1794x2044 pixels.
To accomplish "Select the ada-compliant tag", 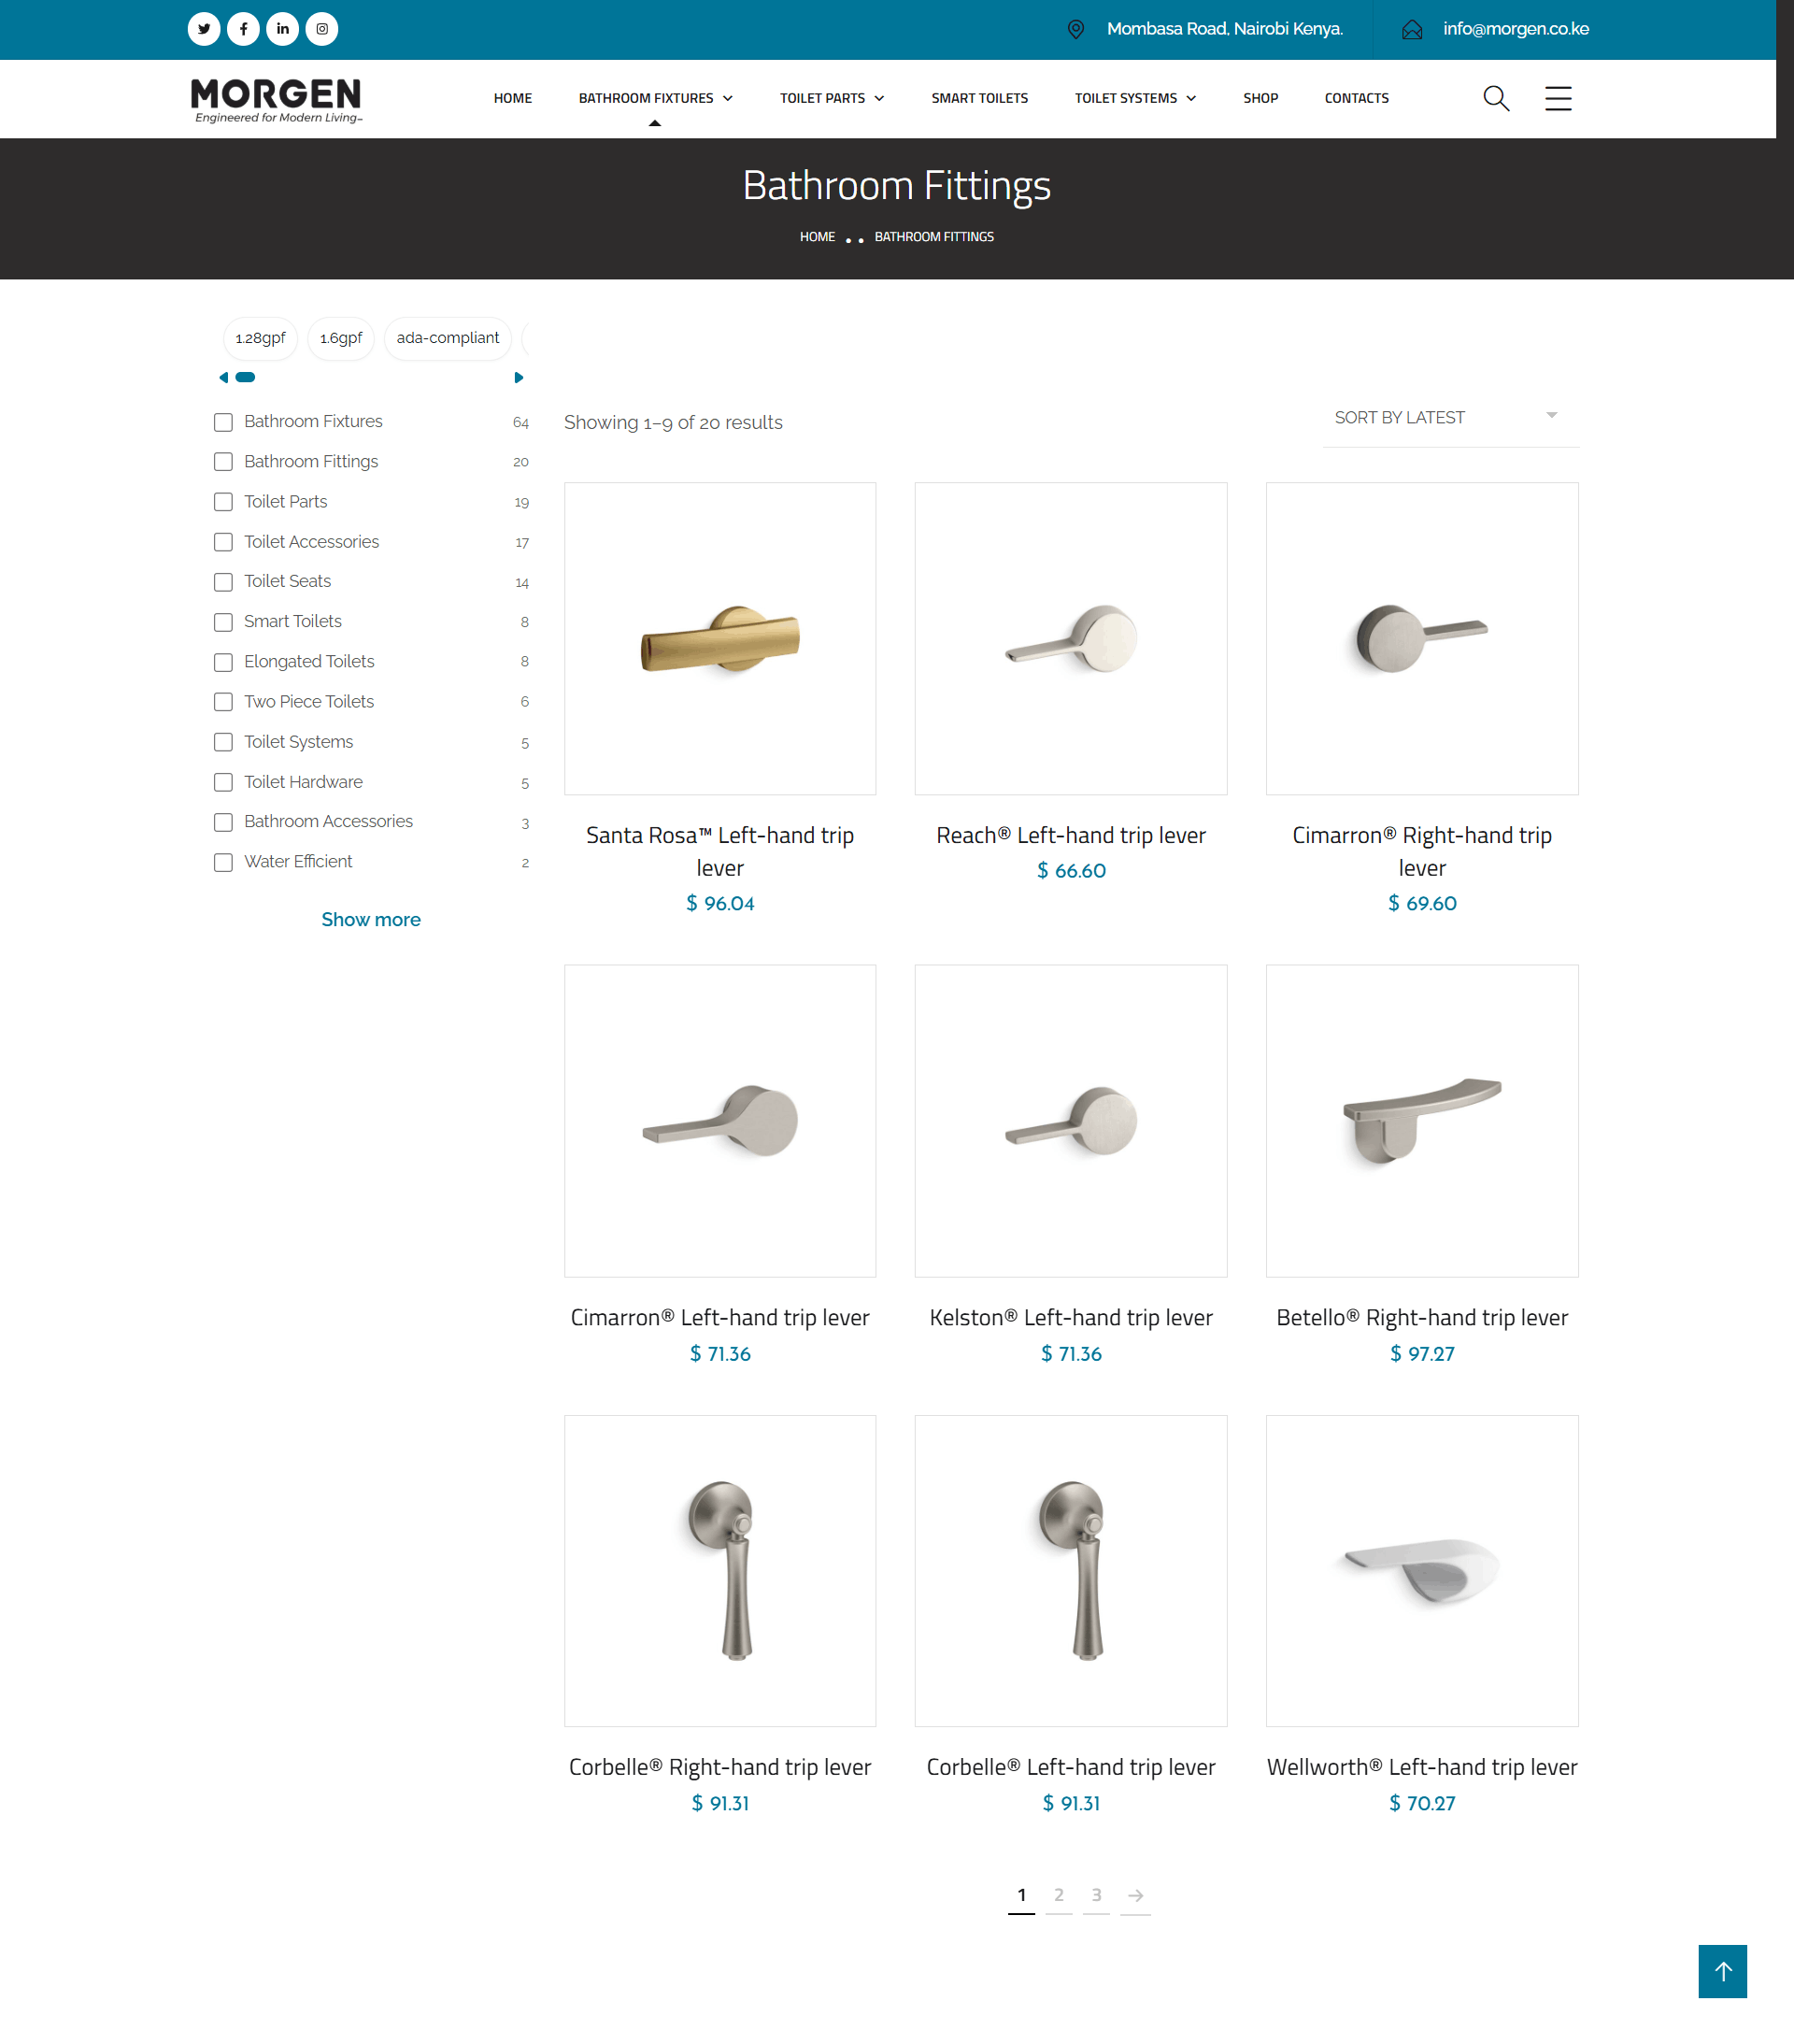I will [x=448, y=338].
